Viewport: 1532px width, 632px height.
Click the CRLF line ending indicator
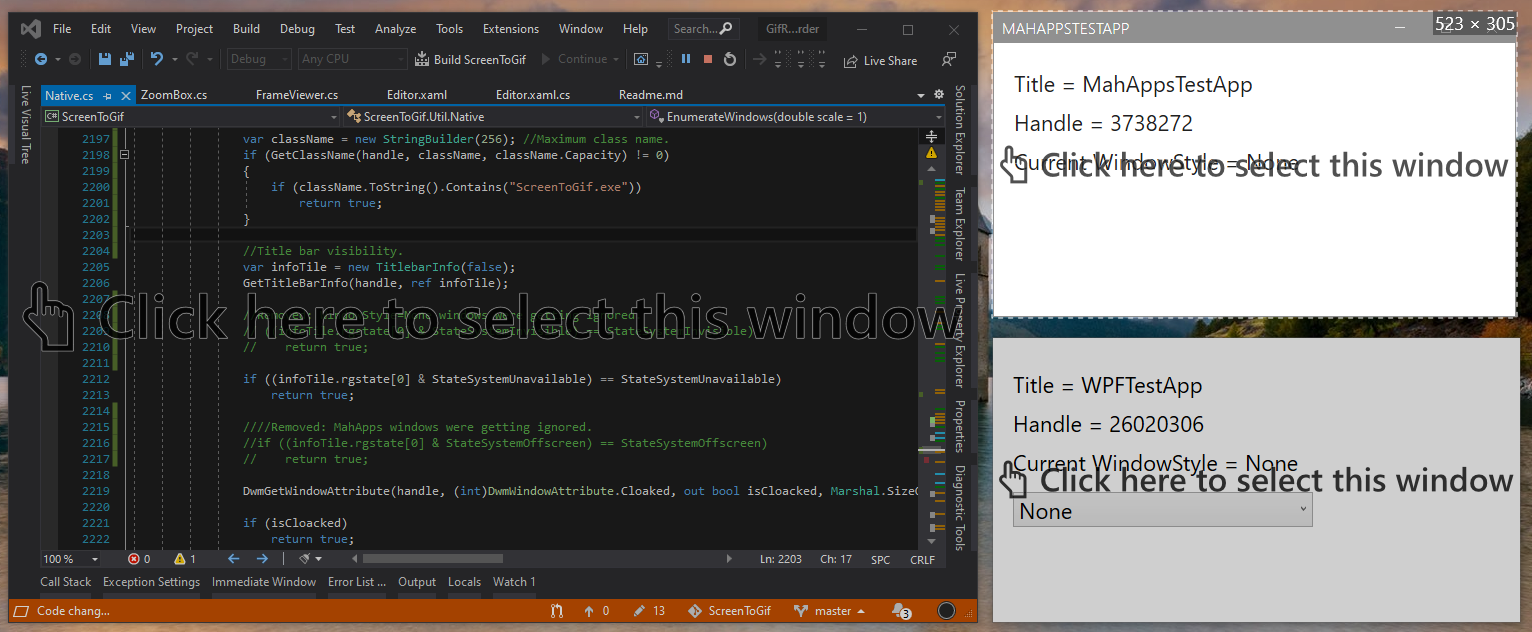click(x=923, y=559)
